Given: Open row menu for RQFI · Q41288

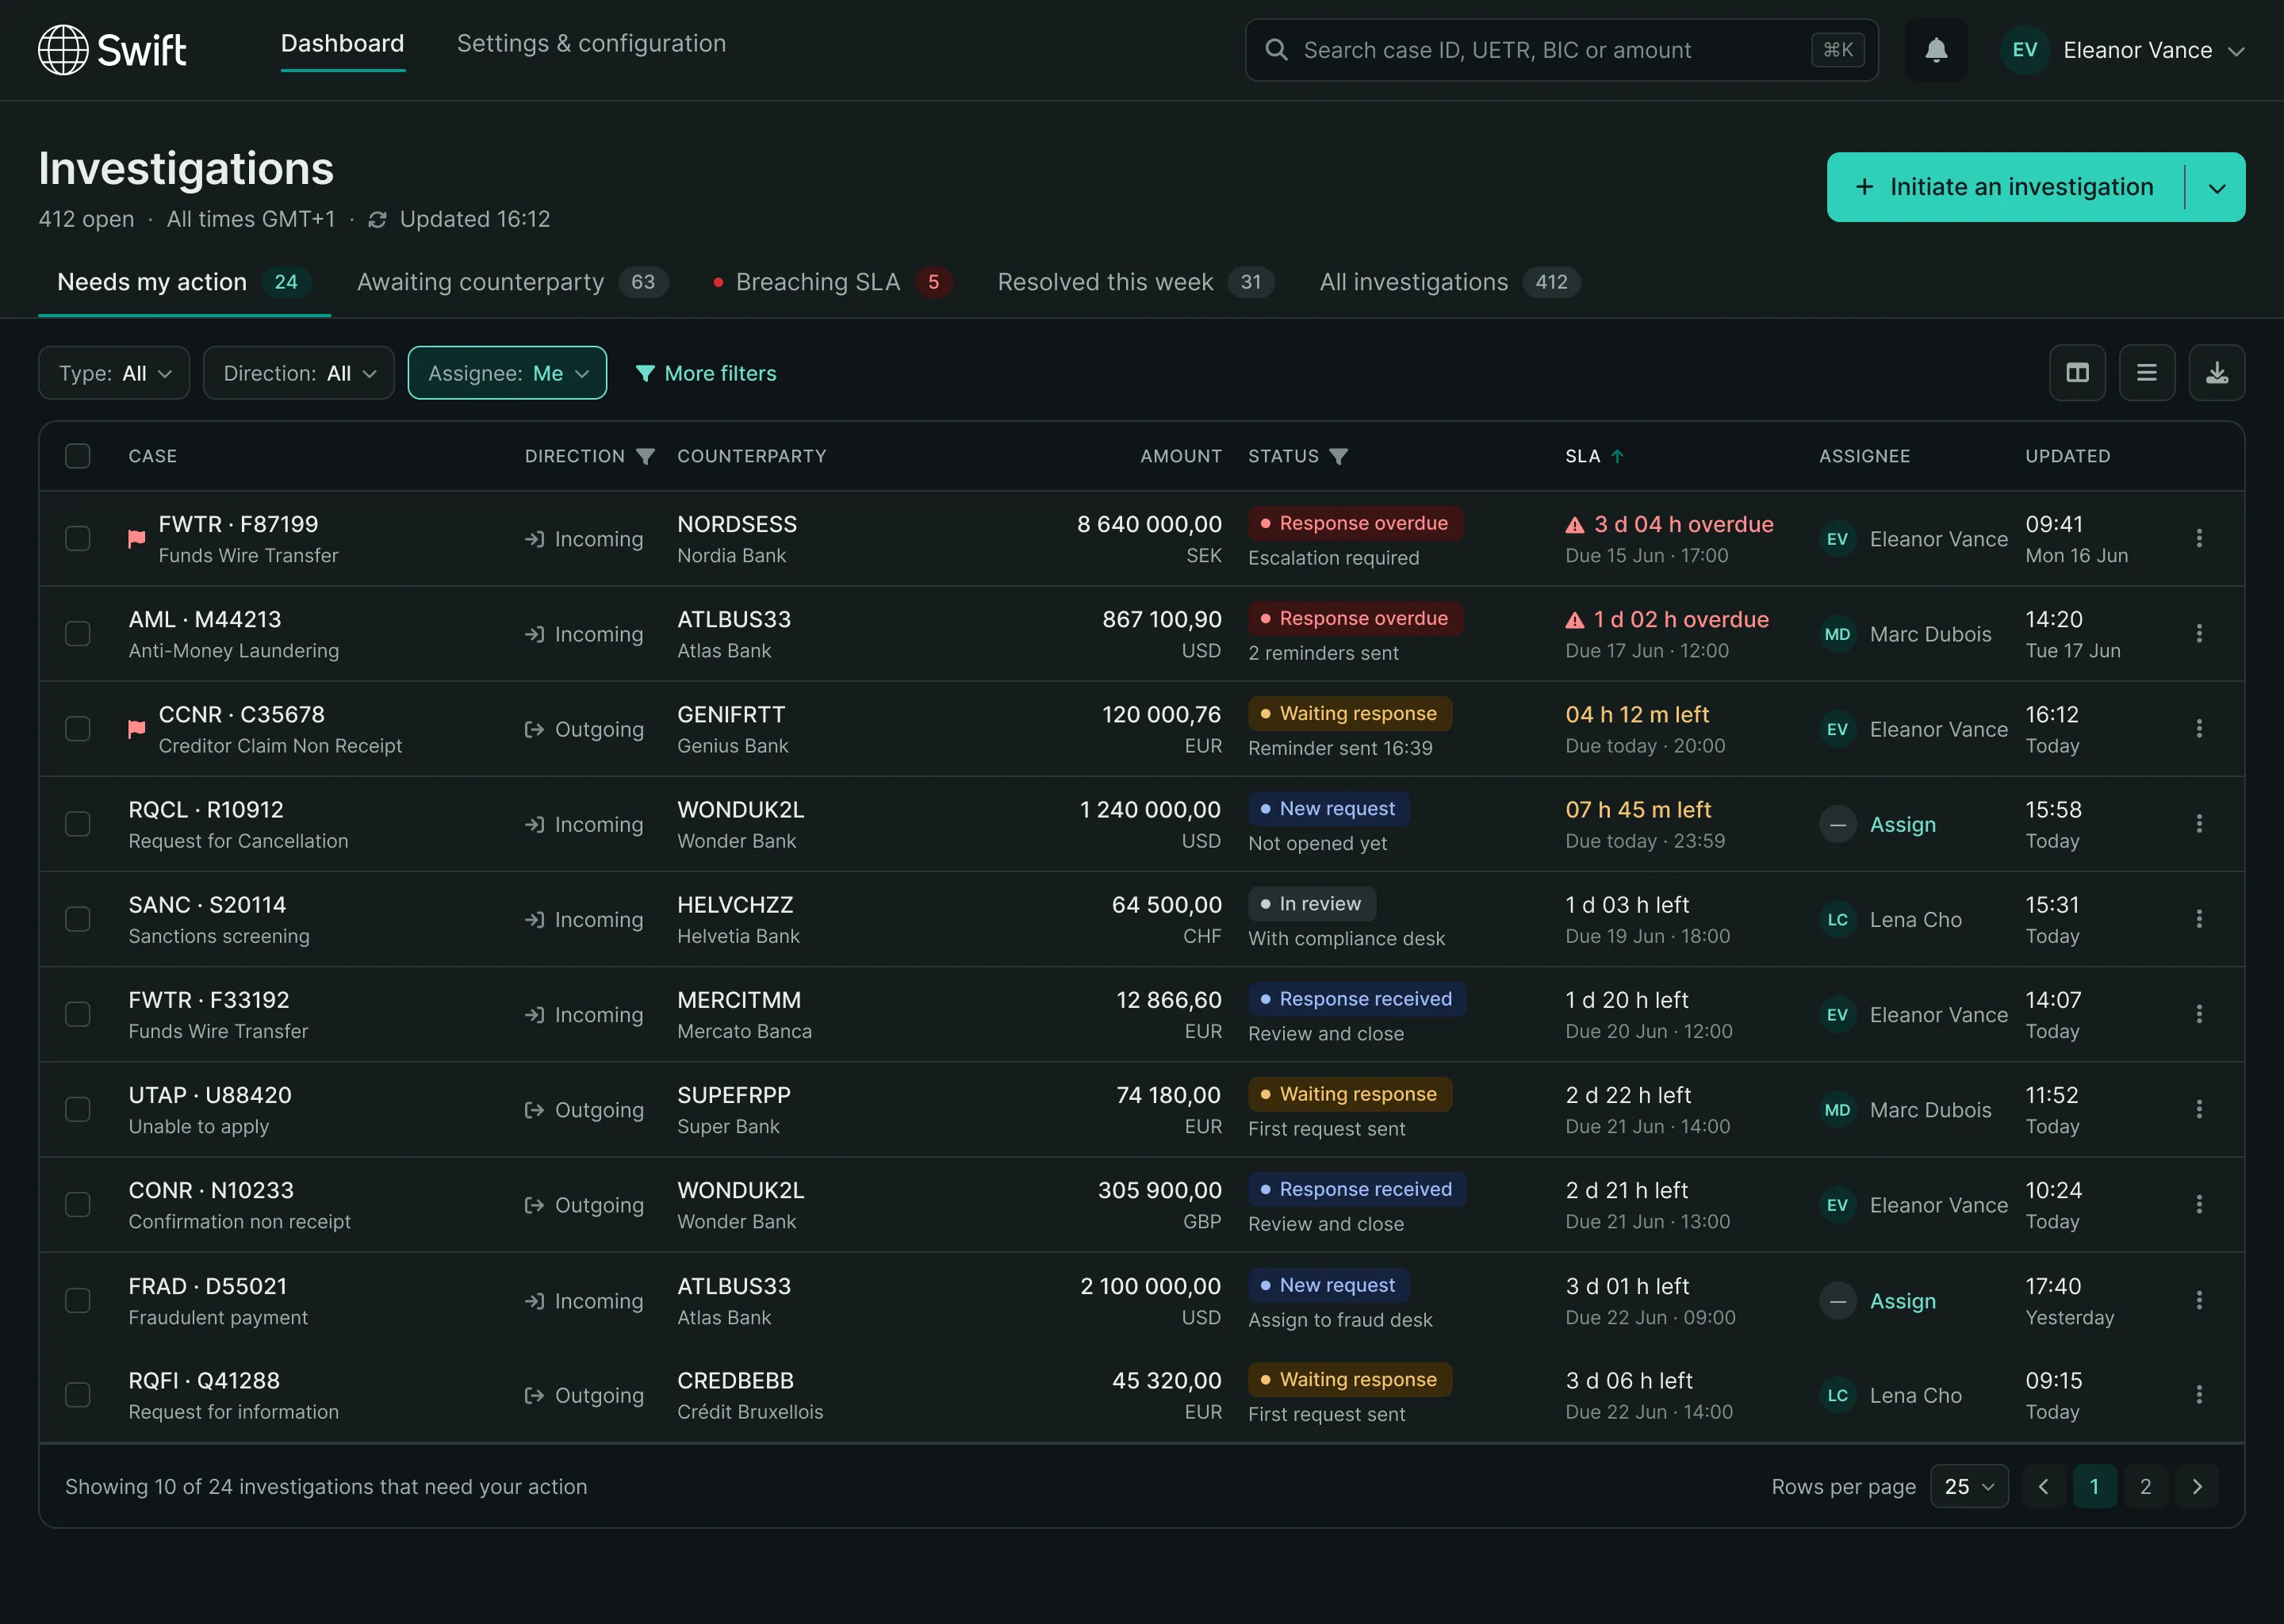Looking at the screenshot, I should coord(2199,1395).
